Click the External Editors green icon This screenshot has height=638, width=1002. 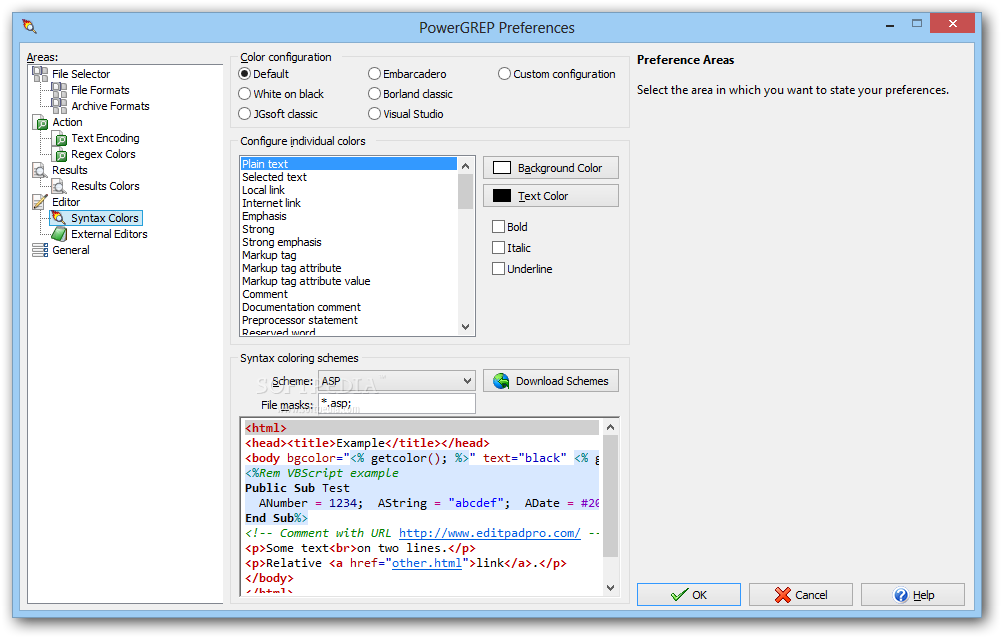point(59,234)
